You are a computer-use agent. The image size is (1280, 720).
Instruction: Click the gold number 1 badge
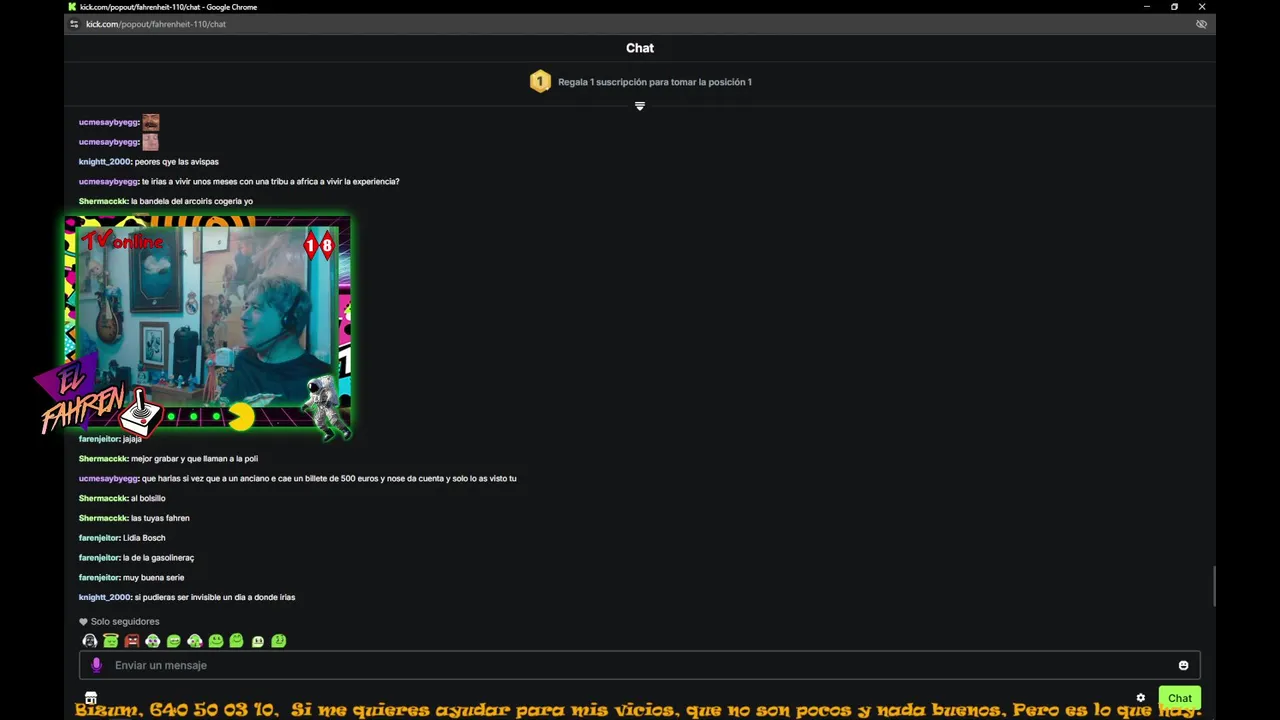click(540, 82)
